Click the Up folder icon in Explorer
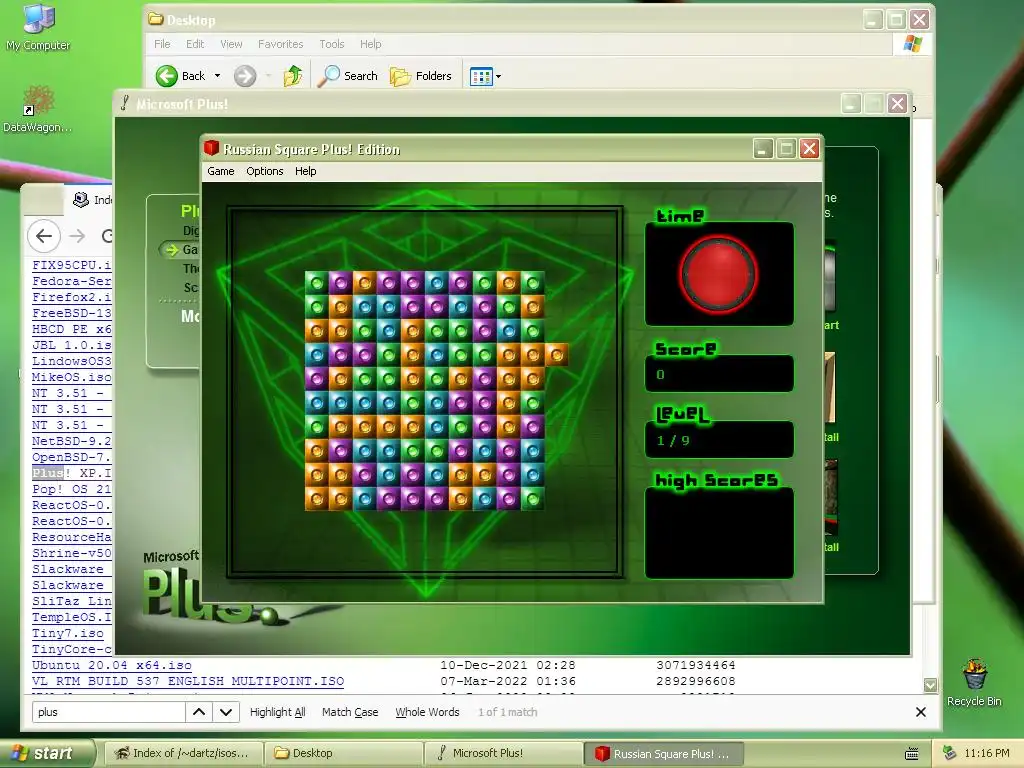Viewport: 1024px width, 768px height. point(293,76)
